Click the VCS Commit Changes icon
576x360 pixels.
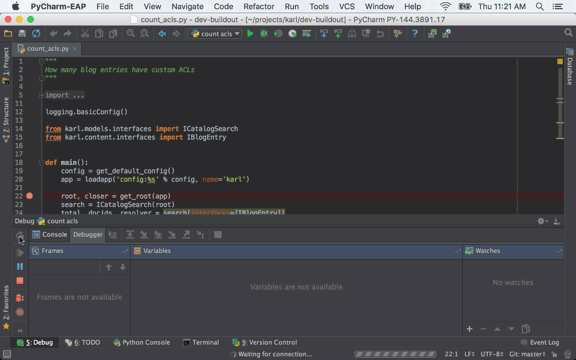(x=338, y=34)
